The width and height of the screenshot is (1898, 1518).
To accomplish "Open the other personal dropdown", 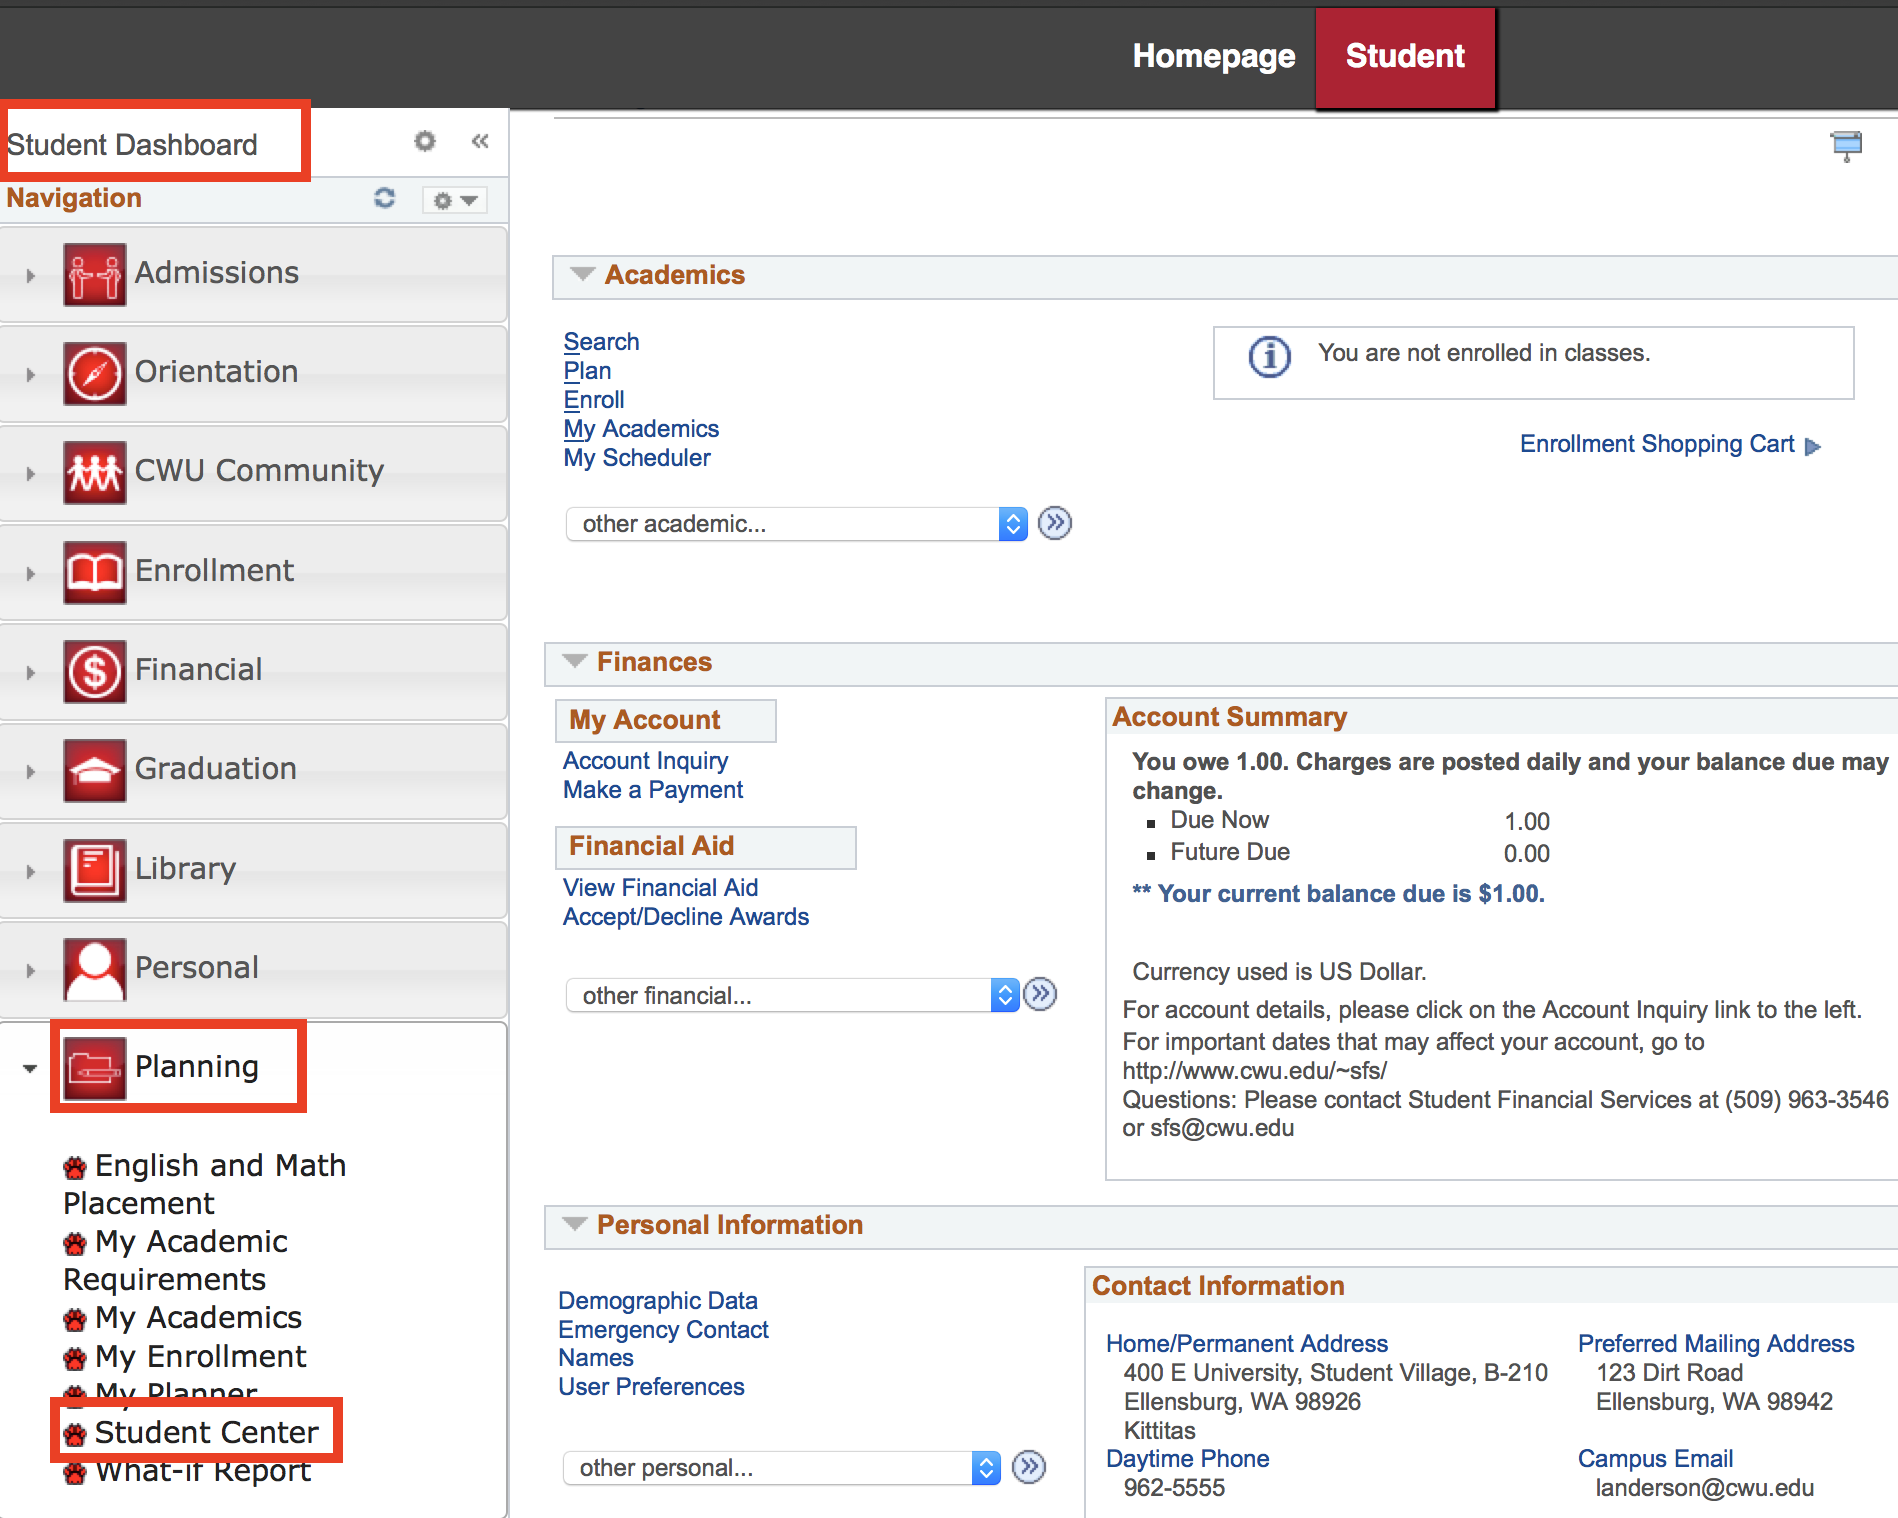I will 781,1467.
